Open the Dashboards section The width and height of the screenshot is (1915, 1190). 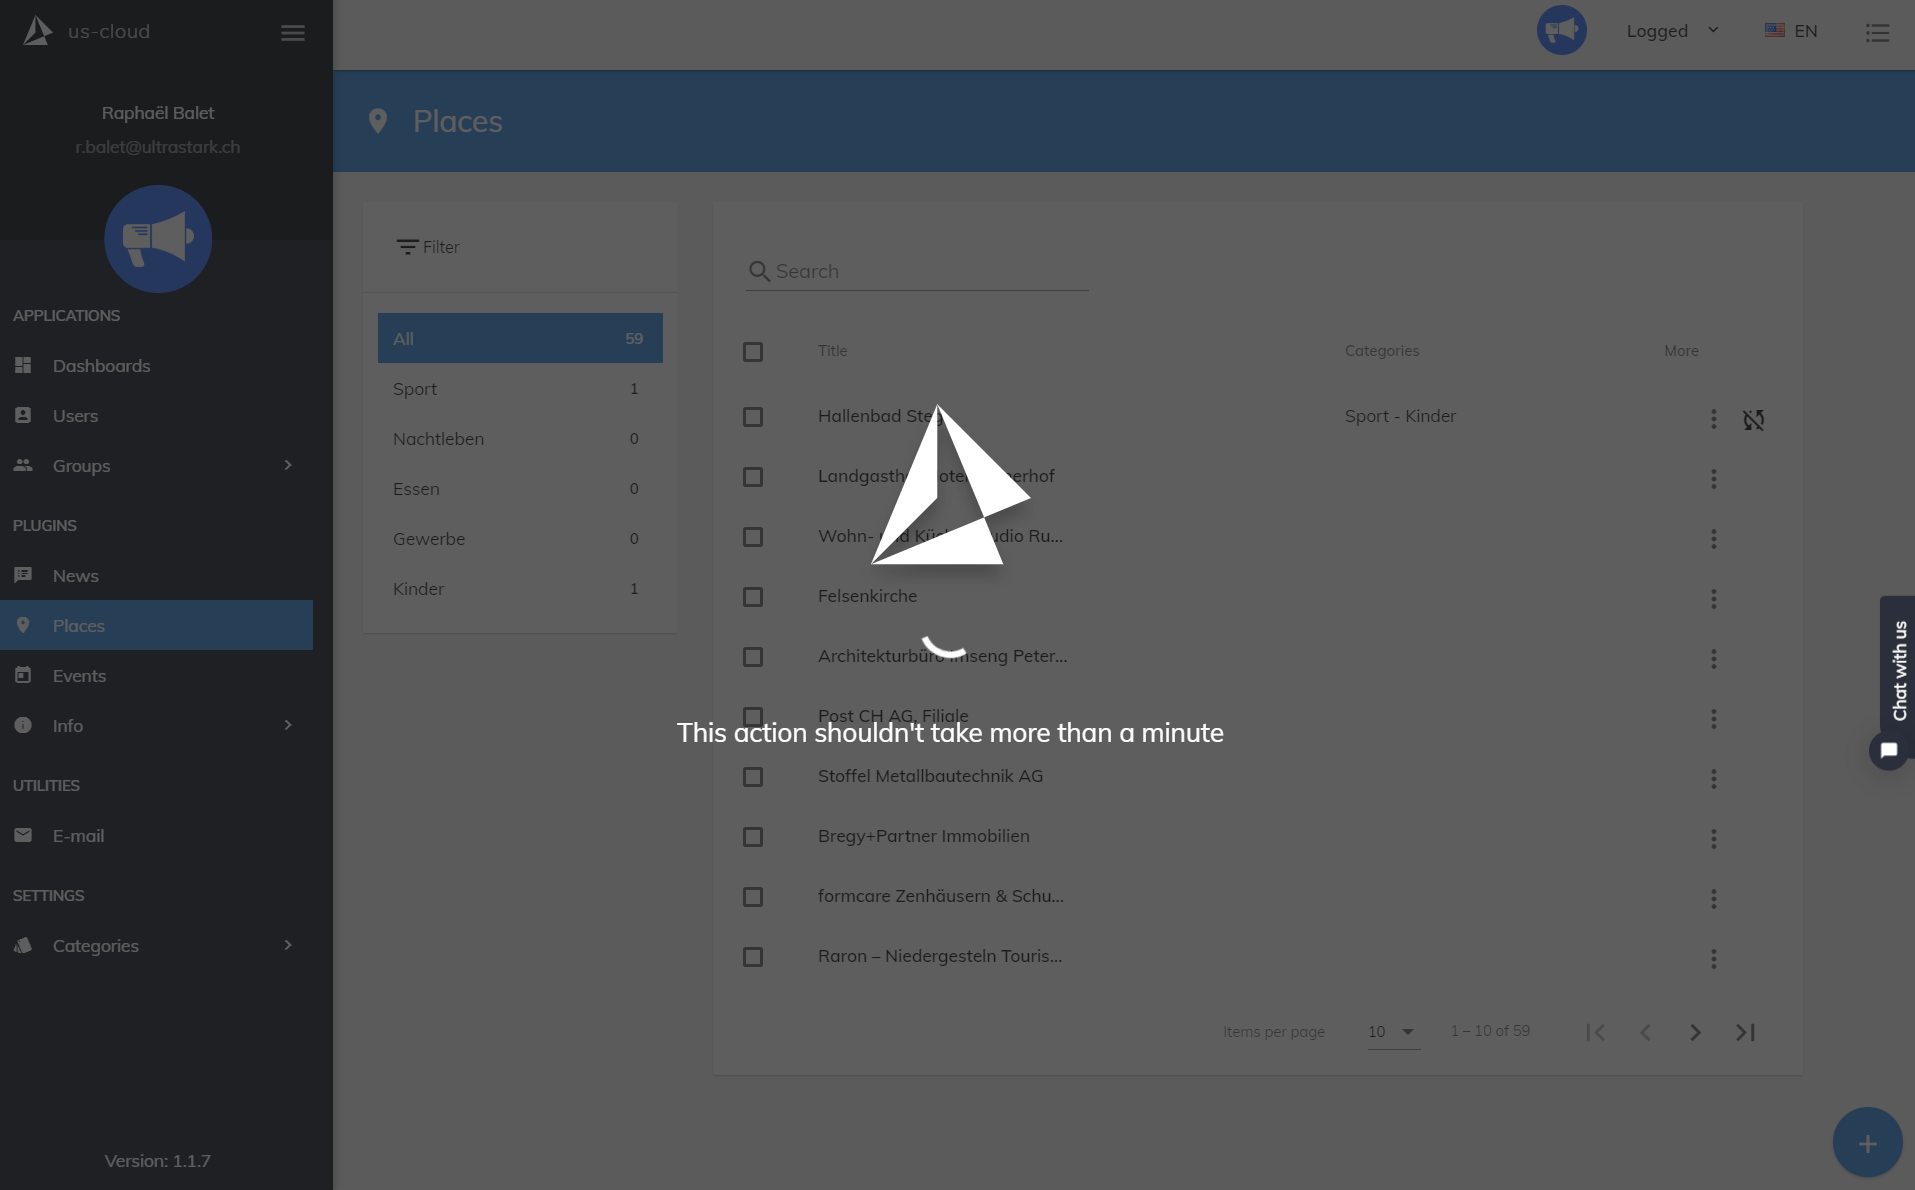[x=101, y=365]
